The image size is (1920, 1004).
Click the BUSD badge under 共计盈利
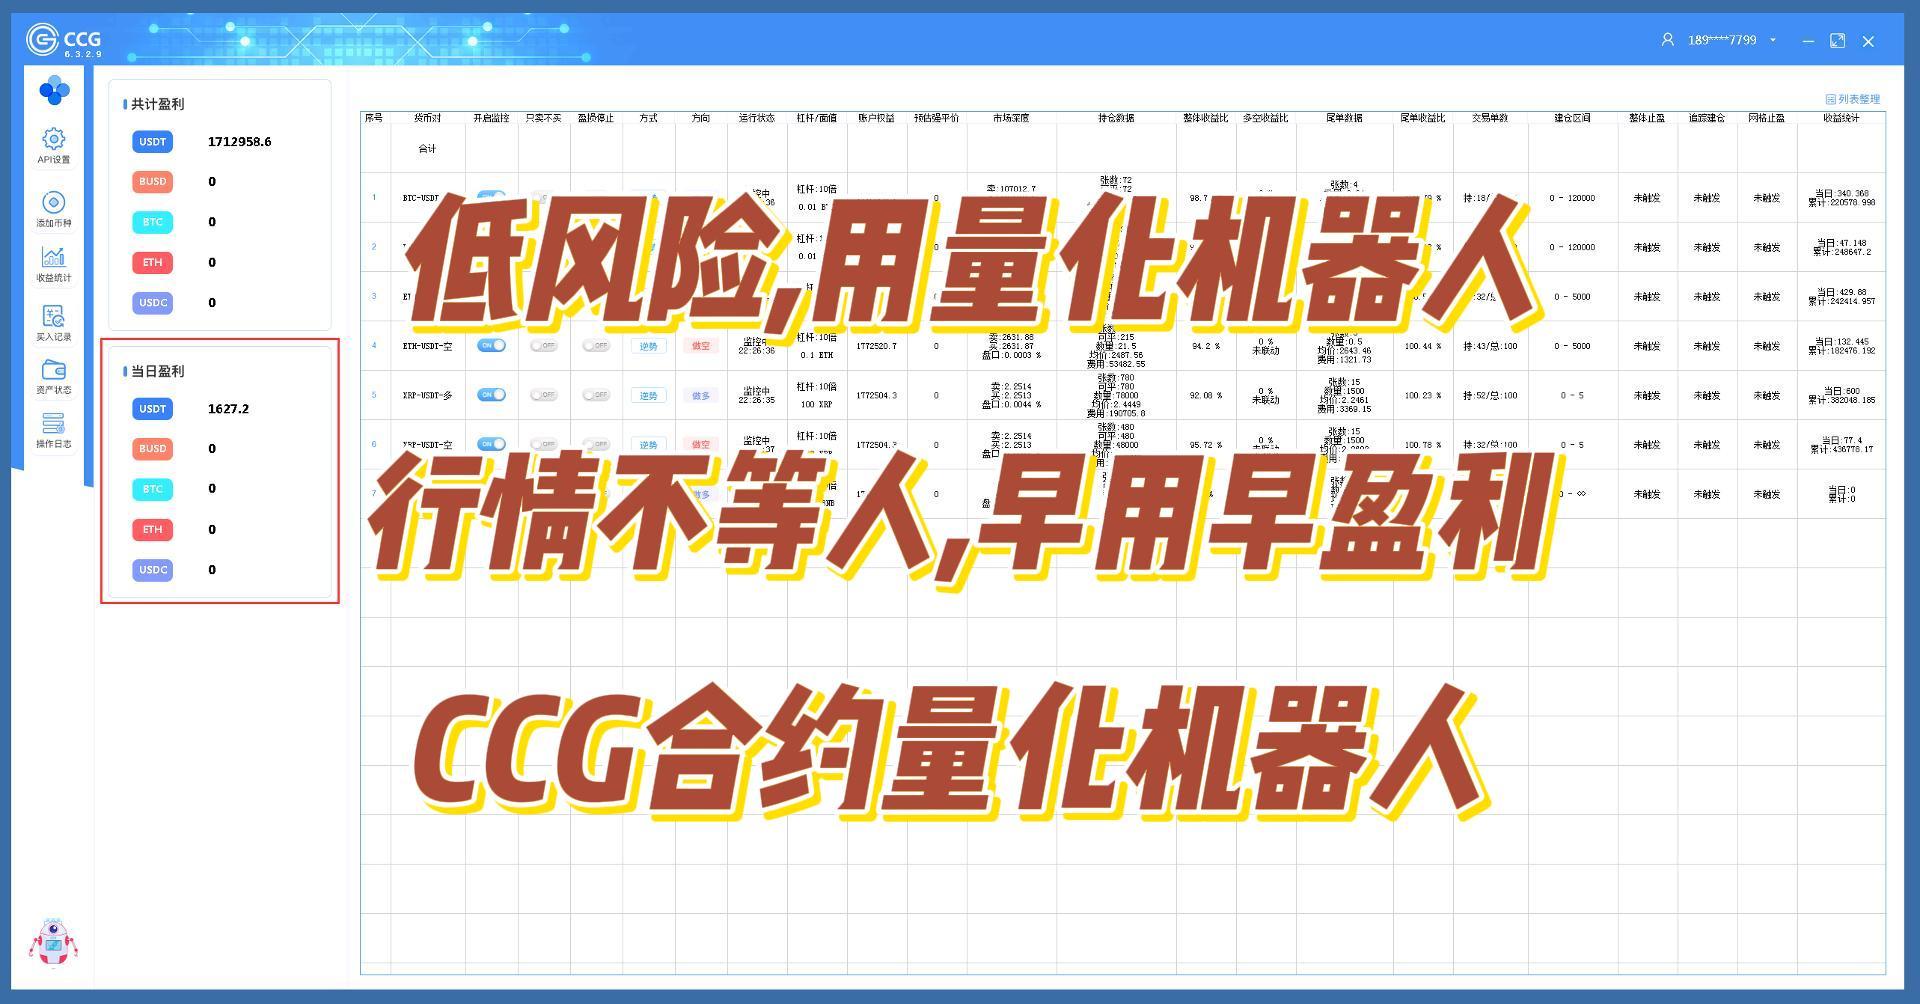coord(153,182)
